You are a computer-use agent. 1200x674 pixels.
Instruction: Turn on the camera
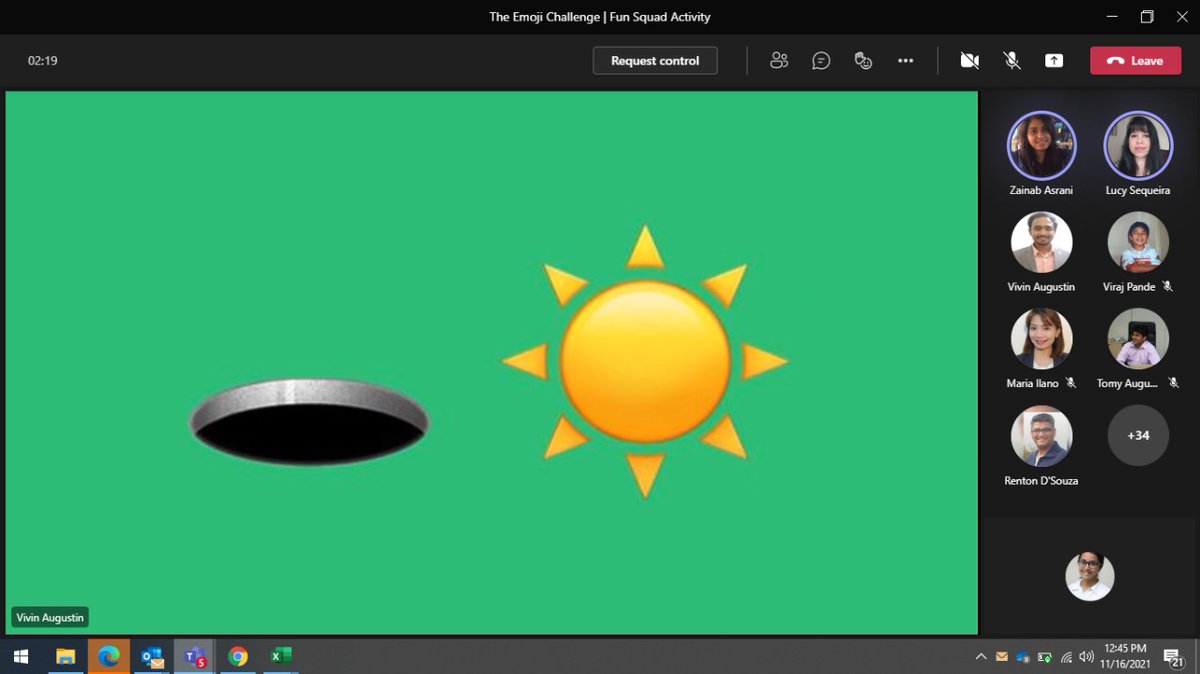click(969, 61)
